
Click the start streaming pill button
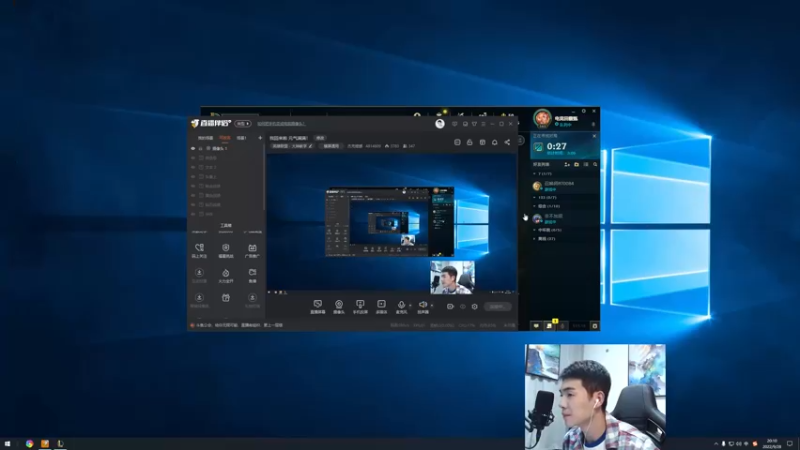tap(497, 307)
